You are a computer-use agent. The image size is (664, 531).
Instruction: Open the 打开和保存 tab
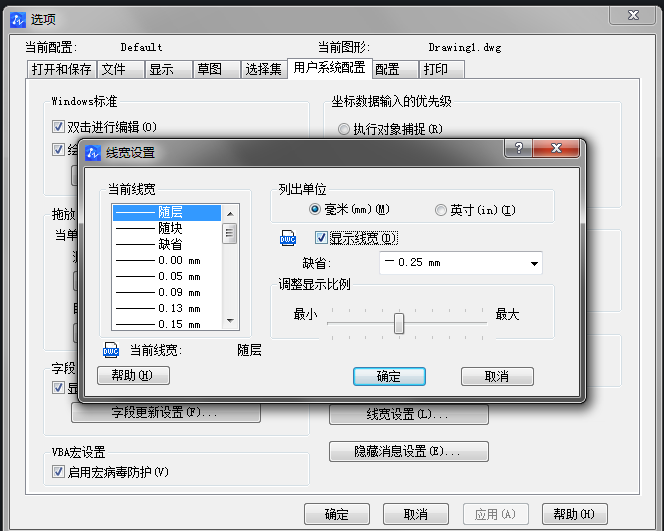(60, 69)
